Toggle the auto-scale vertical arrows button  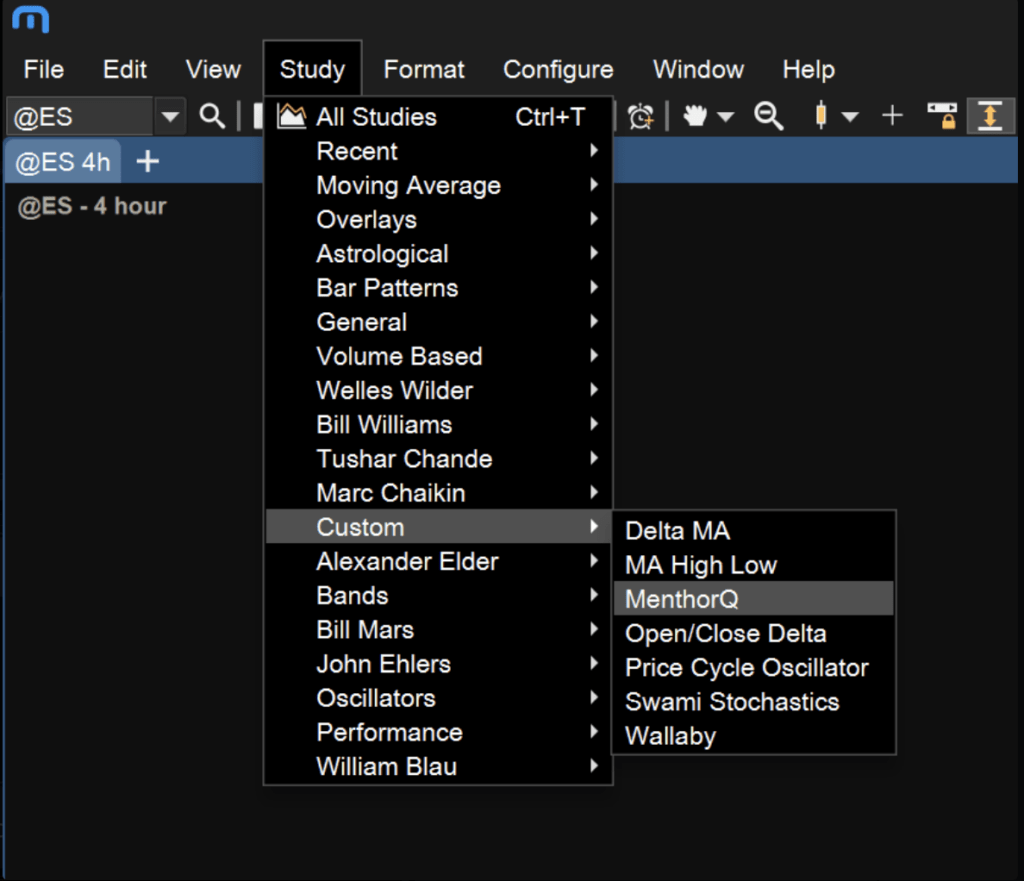[x=989, y=116]
